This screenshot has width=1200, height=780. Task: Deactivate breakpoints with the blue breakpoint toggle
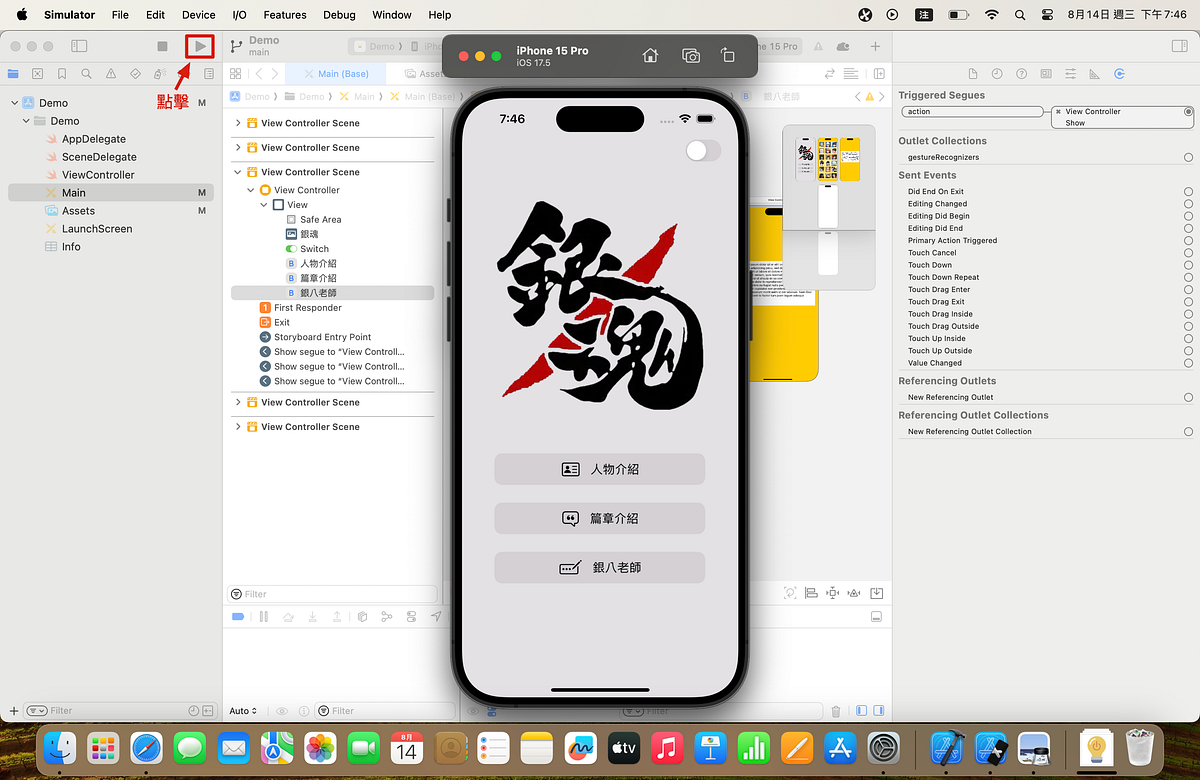point(237,616)
